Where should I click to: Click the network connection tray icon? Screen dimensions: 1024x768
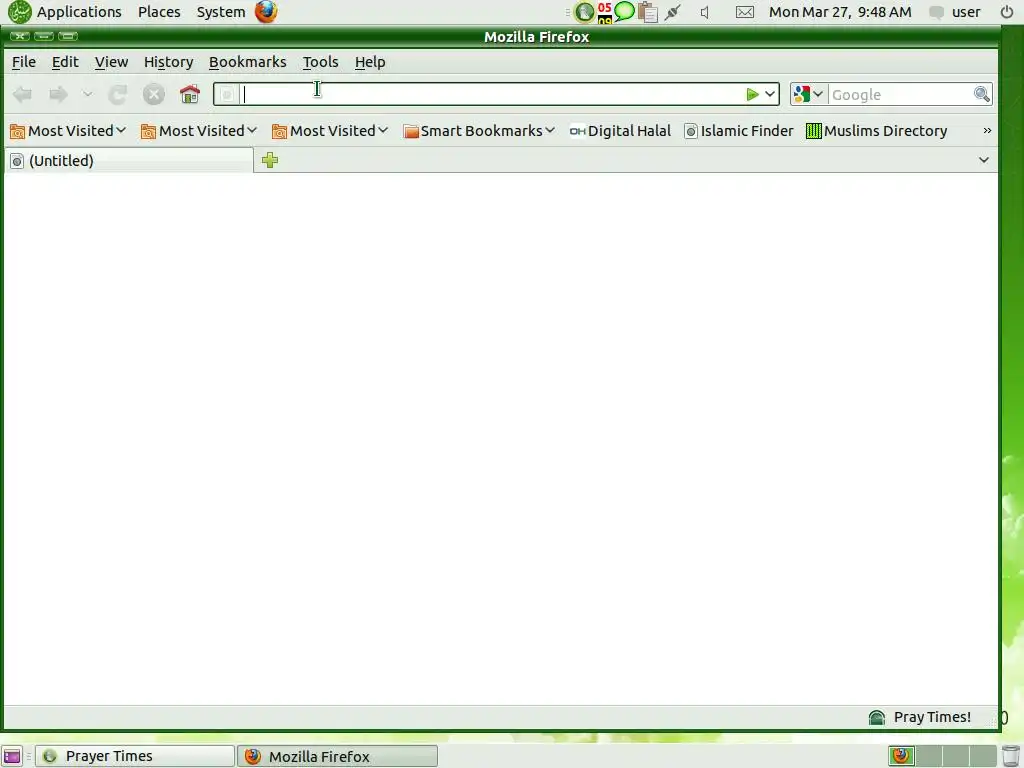(x=673, y=12)
